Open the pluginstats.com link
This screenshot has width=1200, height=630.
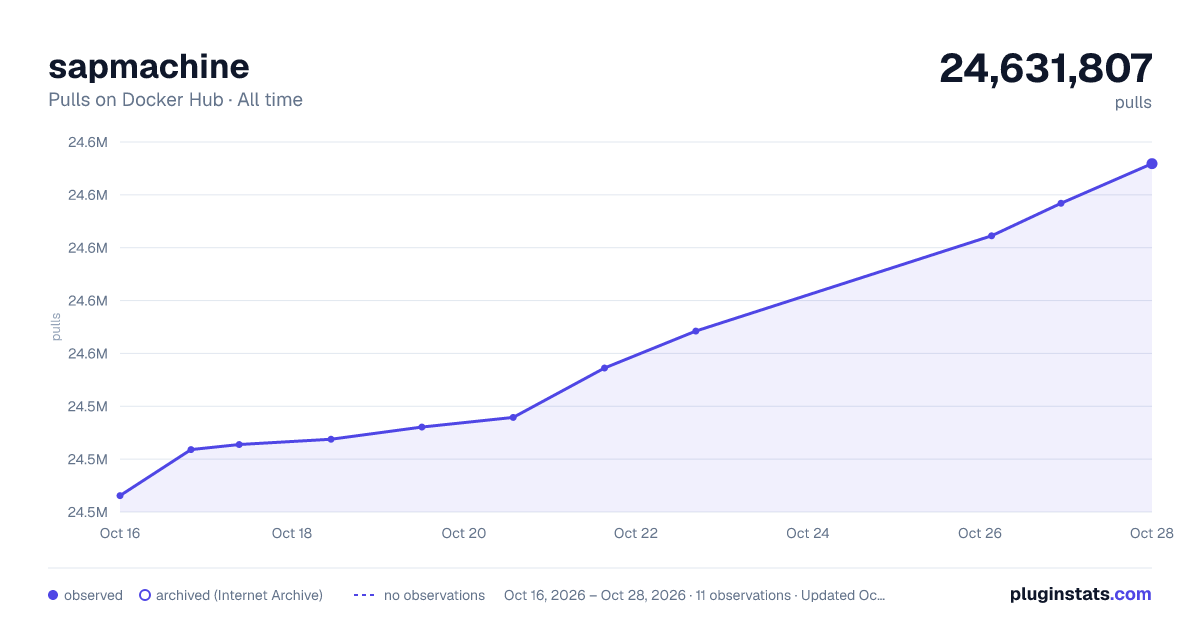1080,594
